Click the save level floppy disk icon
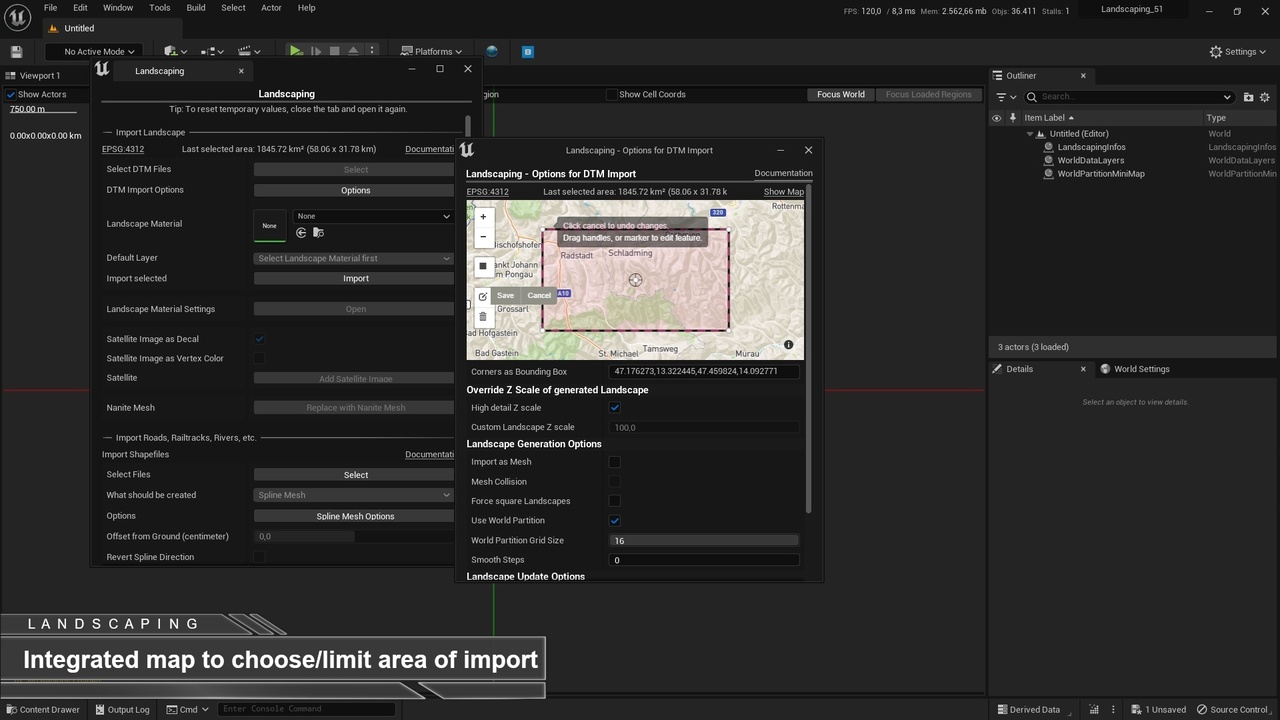The height and width of the screenshot is (720, 1280). point(16,51)
